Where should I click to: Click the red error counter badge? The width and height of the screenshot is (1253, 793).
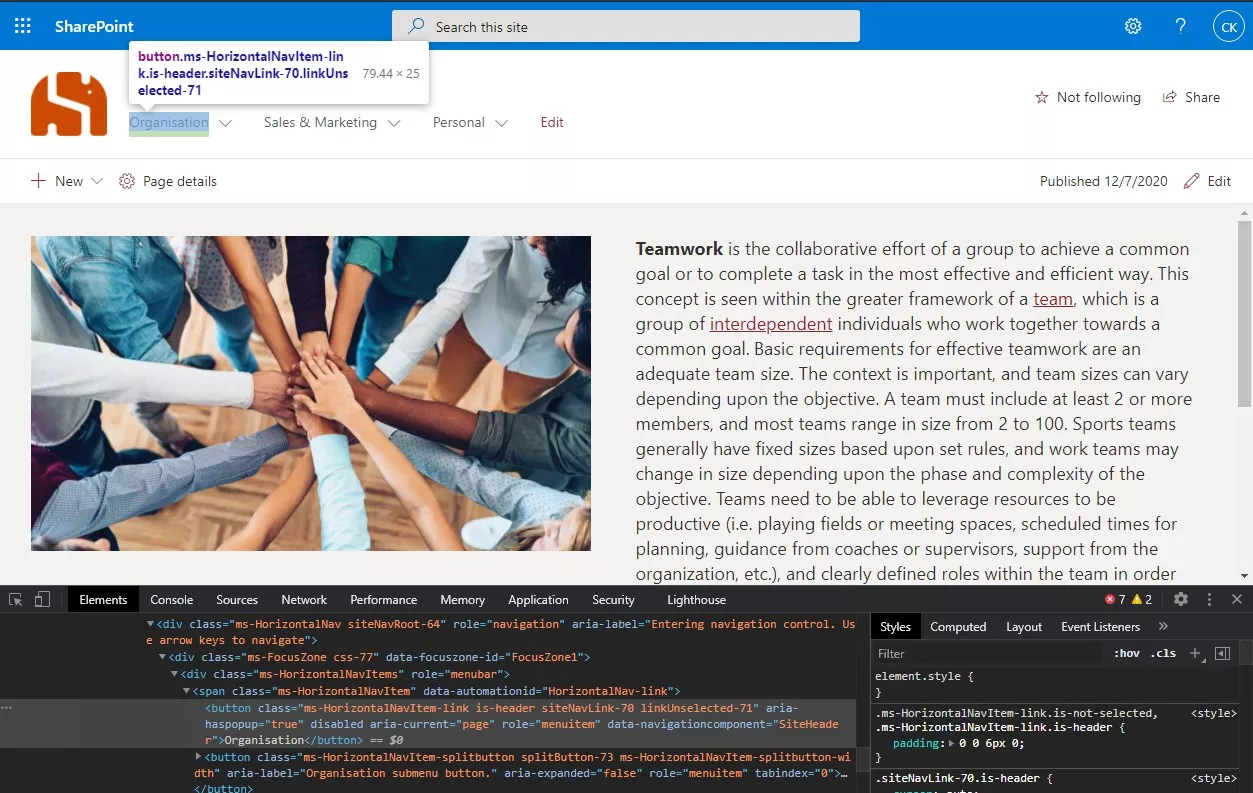[x=1113, y=598]
